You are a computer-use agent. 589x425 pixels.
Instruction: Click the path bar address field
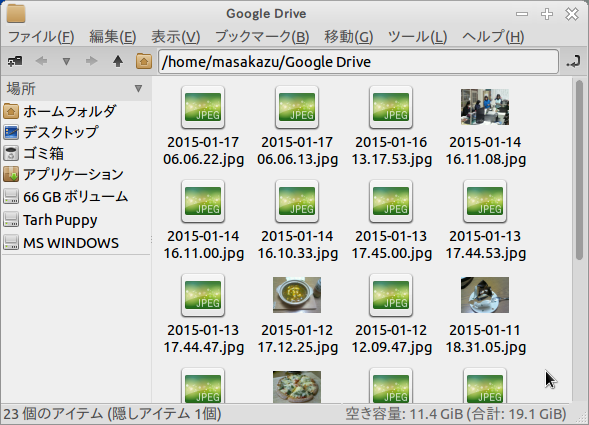[x=358, y=62]
